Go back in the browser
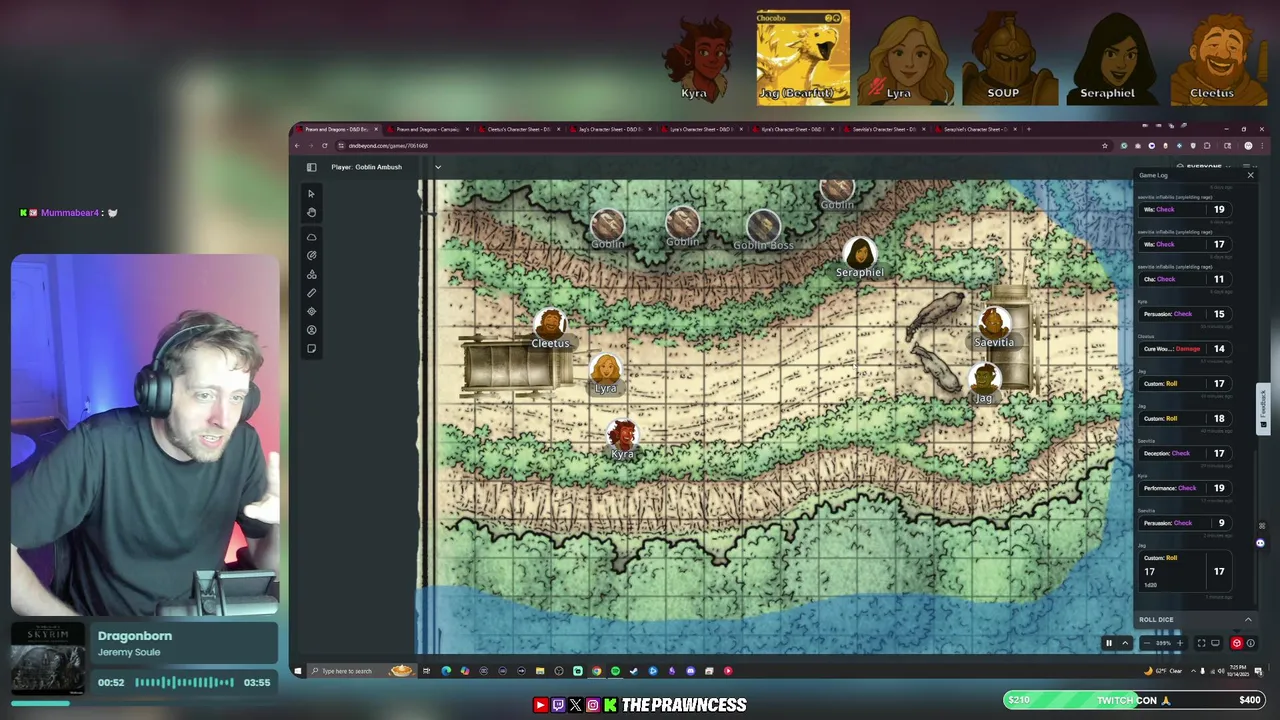This screenshot has width=1280, height=720. pos(297,146)
